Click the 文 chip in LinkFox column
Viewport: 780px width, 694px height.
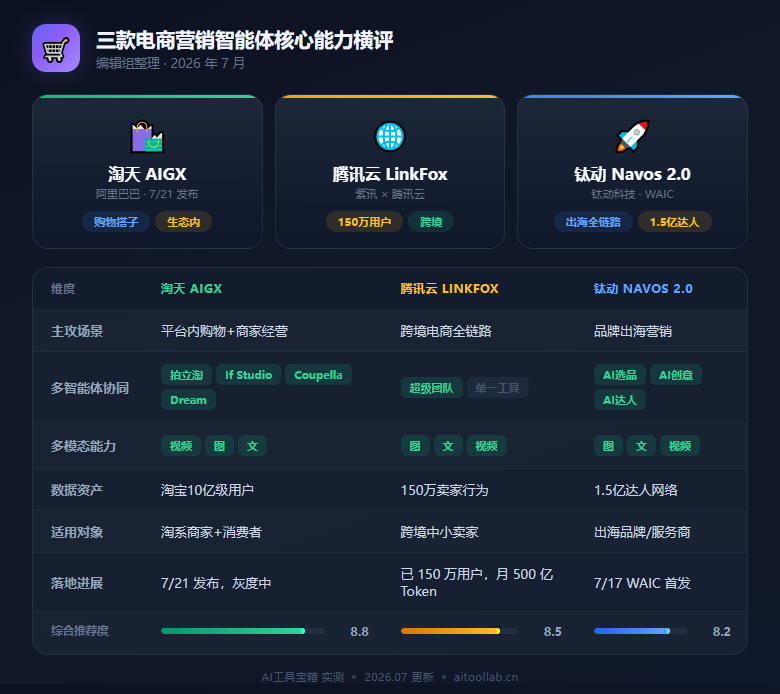point(448,446)
